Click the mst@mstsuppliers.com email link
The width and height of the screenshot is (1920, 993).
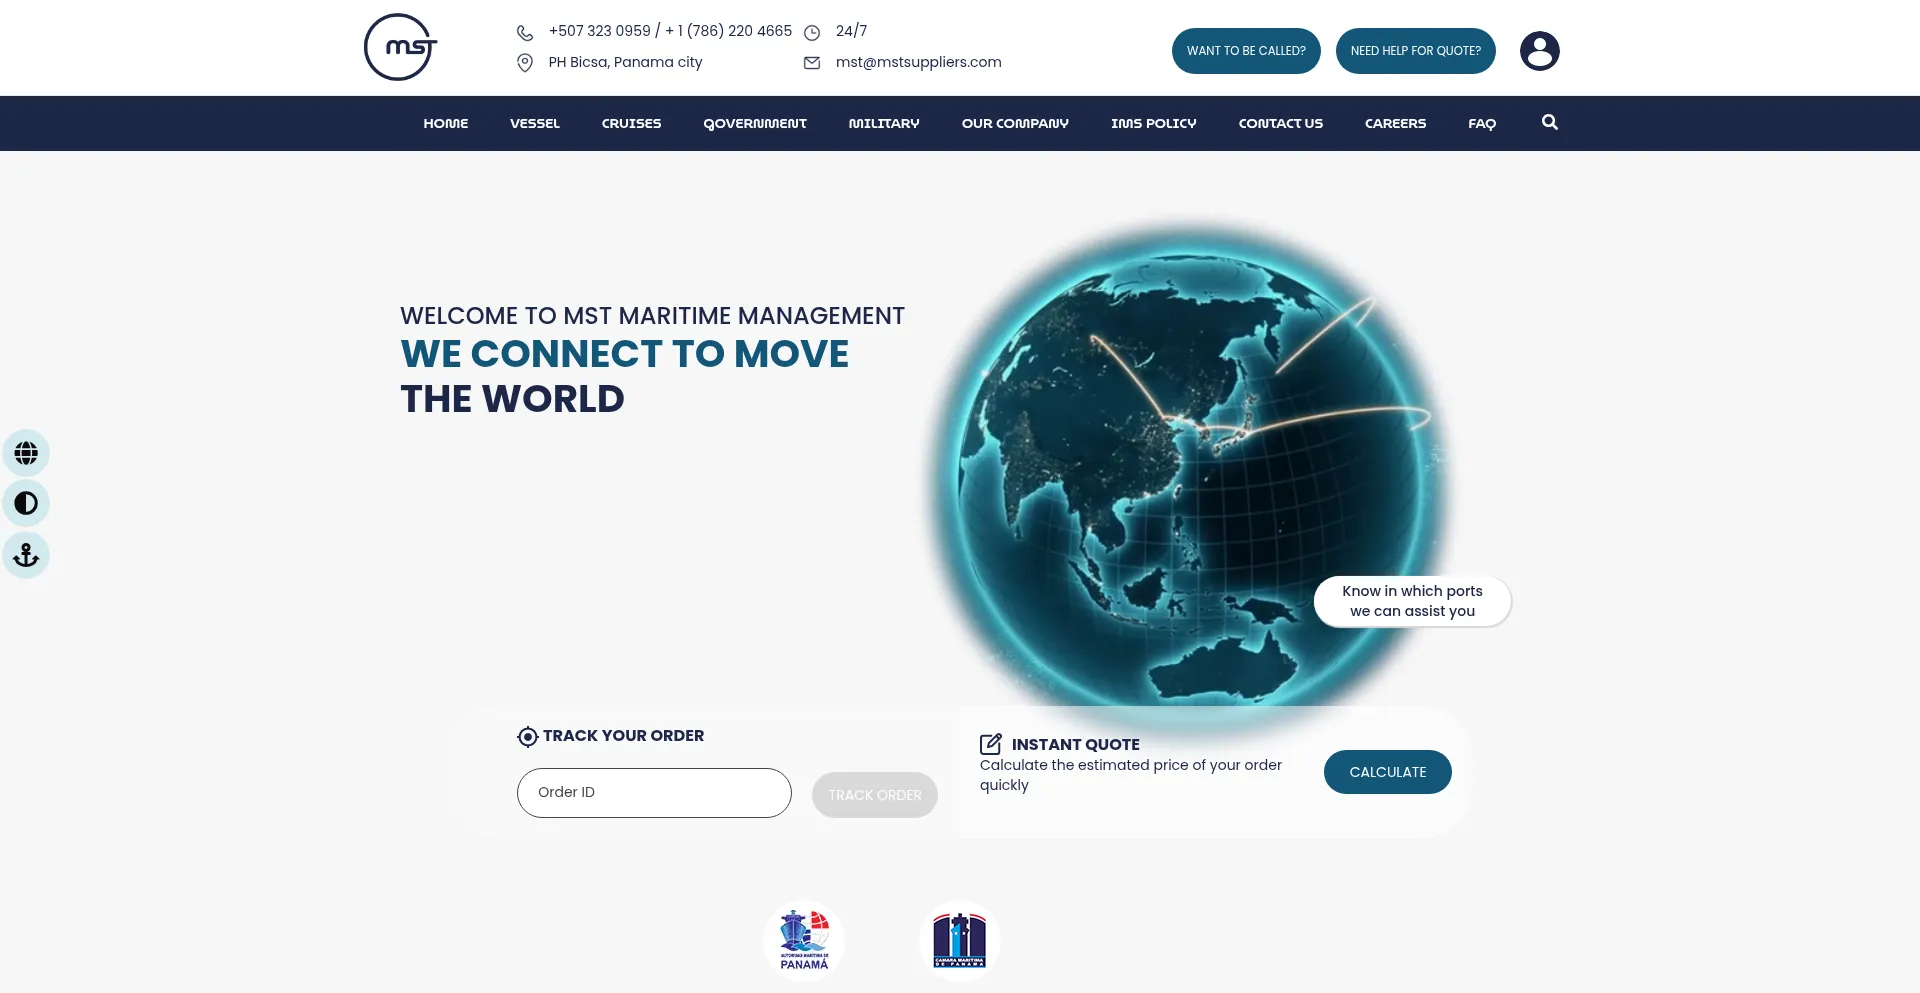[919, 62]
